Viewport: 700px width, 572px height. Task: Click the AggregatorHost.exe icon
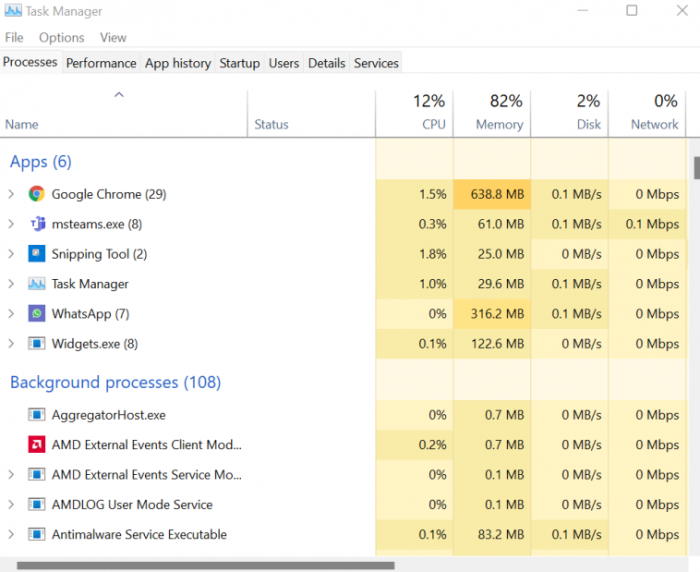coord(37,415)
